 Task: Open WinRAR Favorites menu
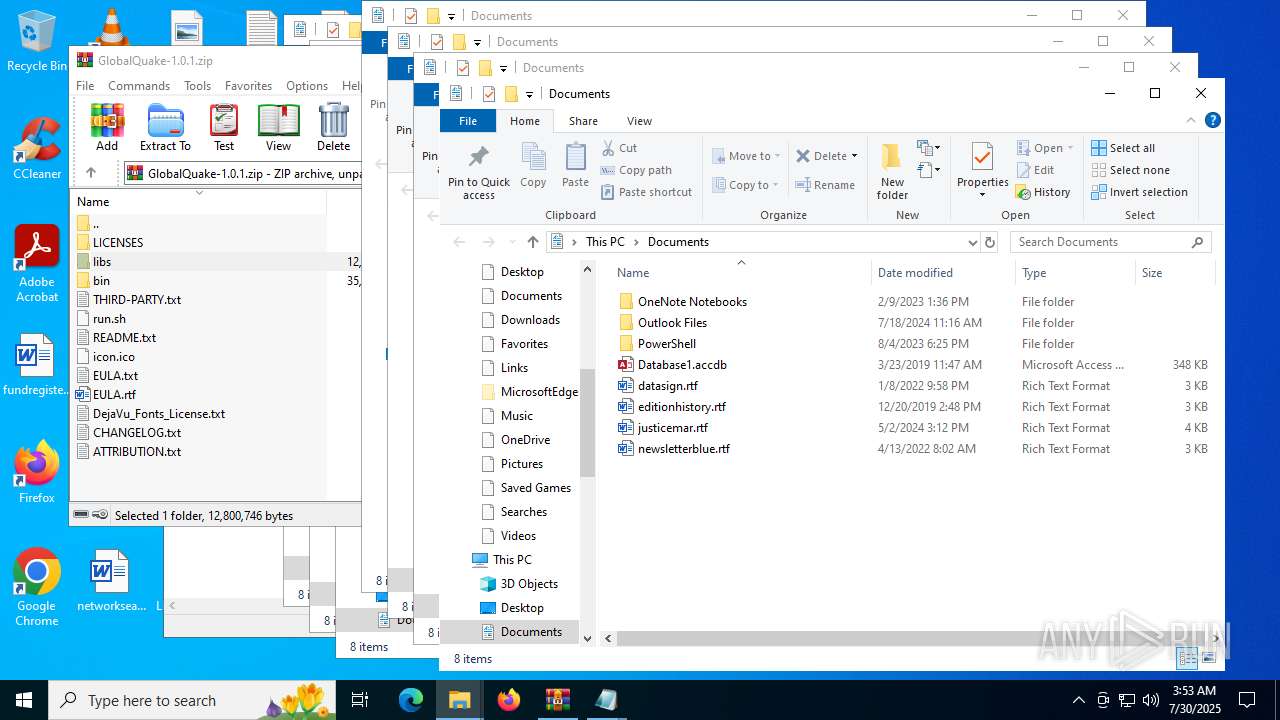click(x=249, y=86)
